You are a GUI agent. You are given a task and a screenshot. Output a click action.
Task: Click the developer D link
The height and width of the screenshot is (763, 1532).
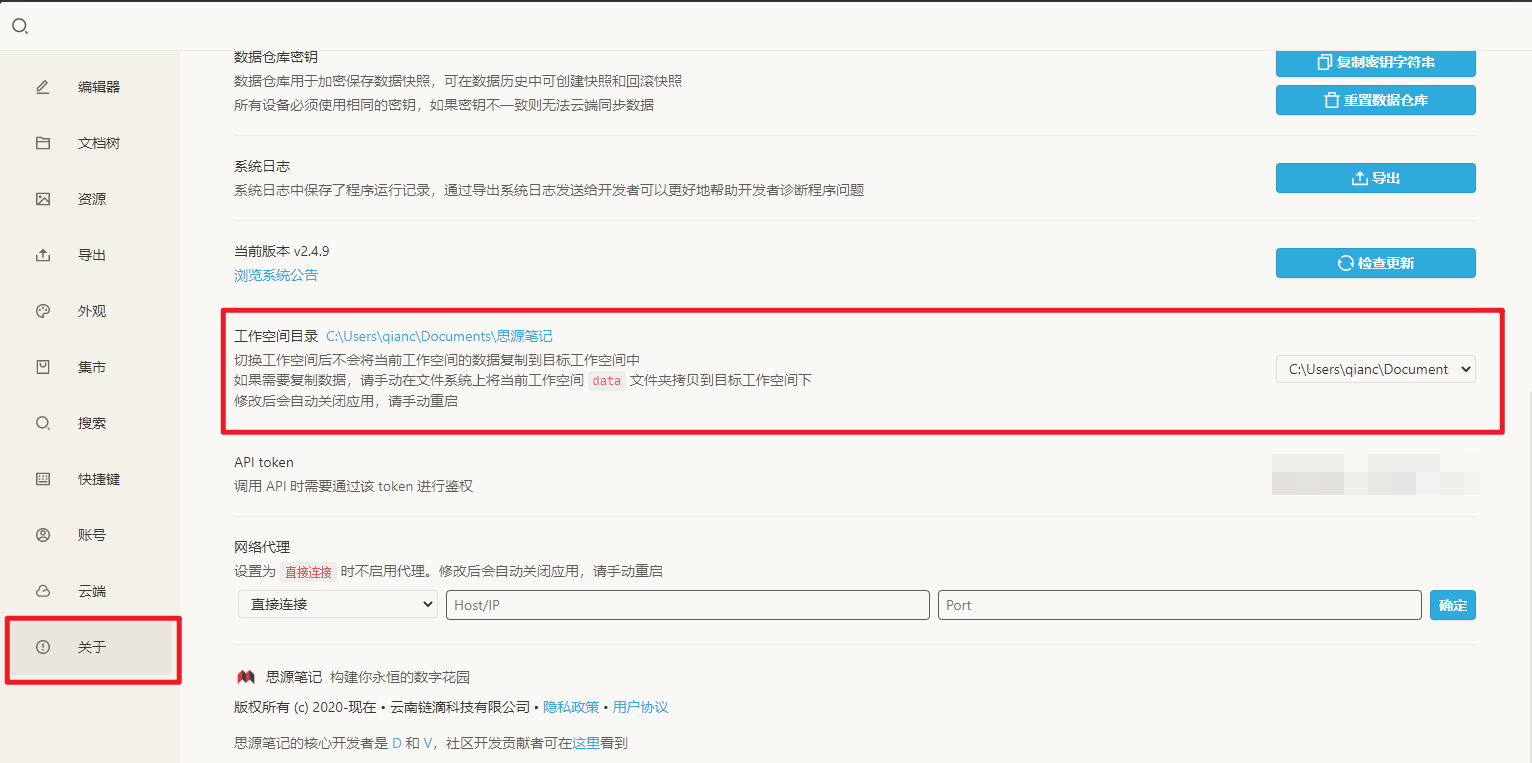tap(396, 743)
